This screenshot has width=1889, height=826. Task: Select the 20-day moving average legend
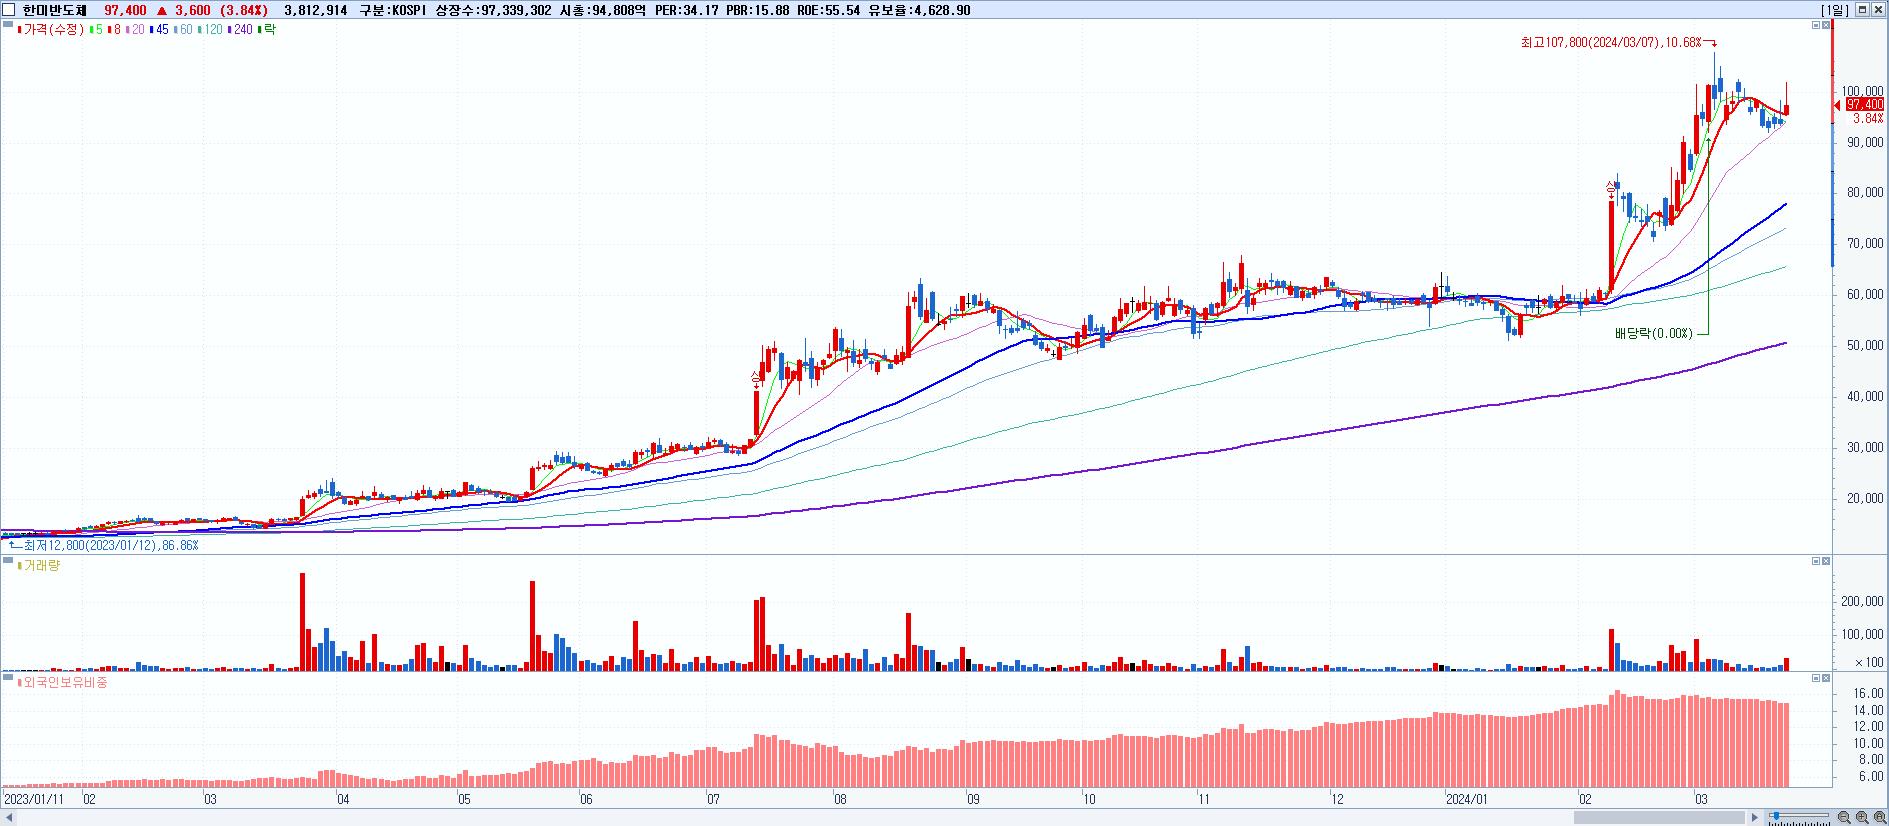tap(134, 30)
